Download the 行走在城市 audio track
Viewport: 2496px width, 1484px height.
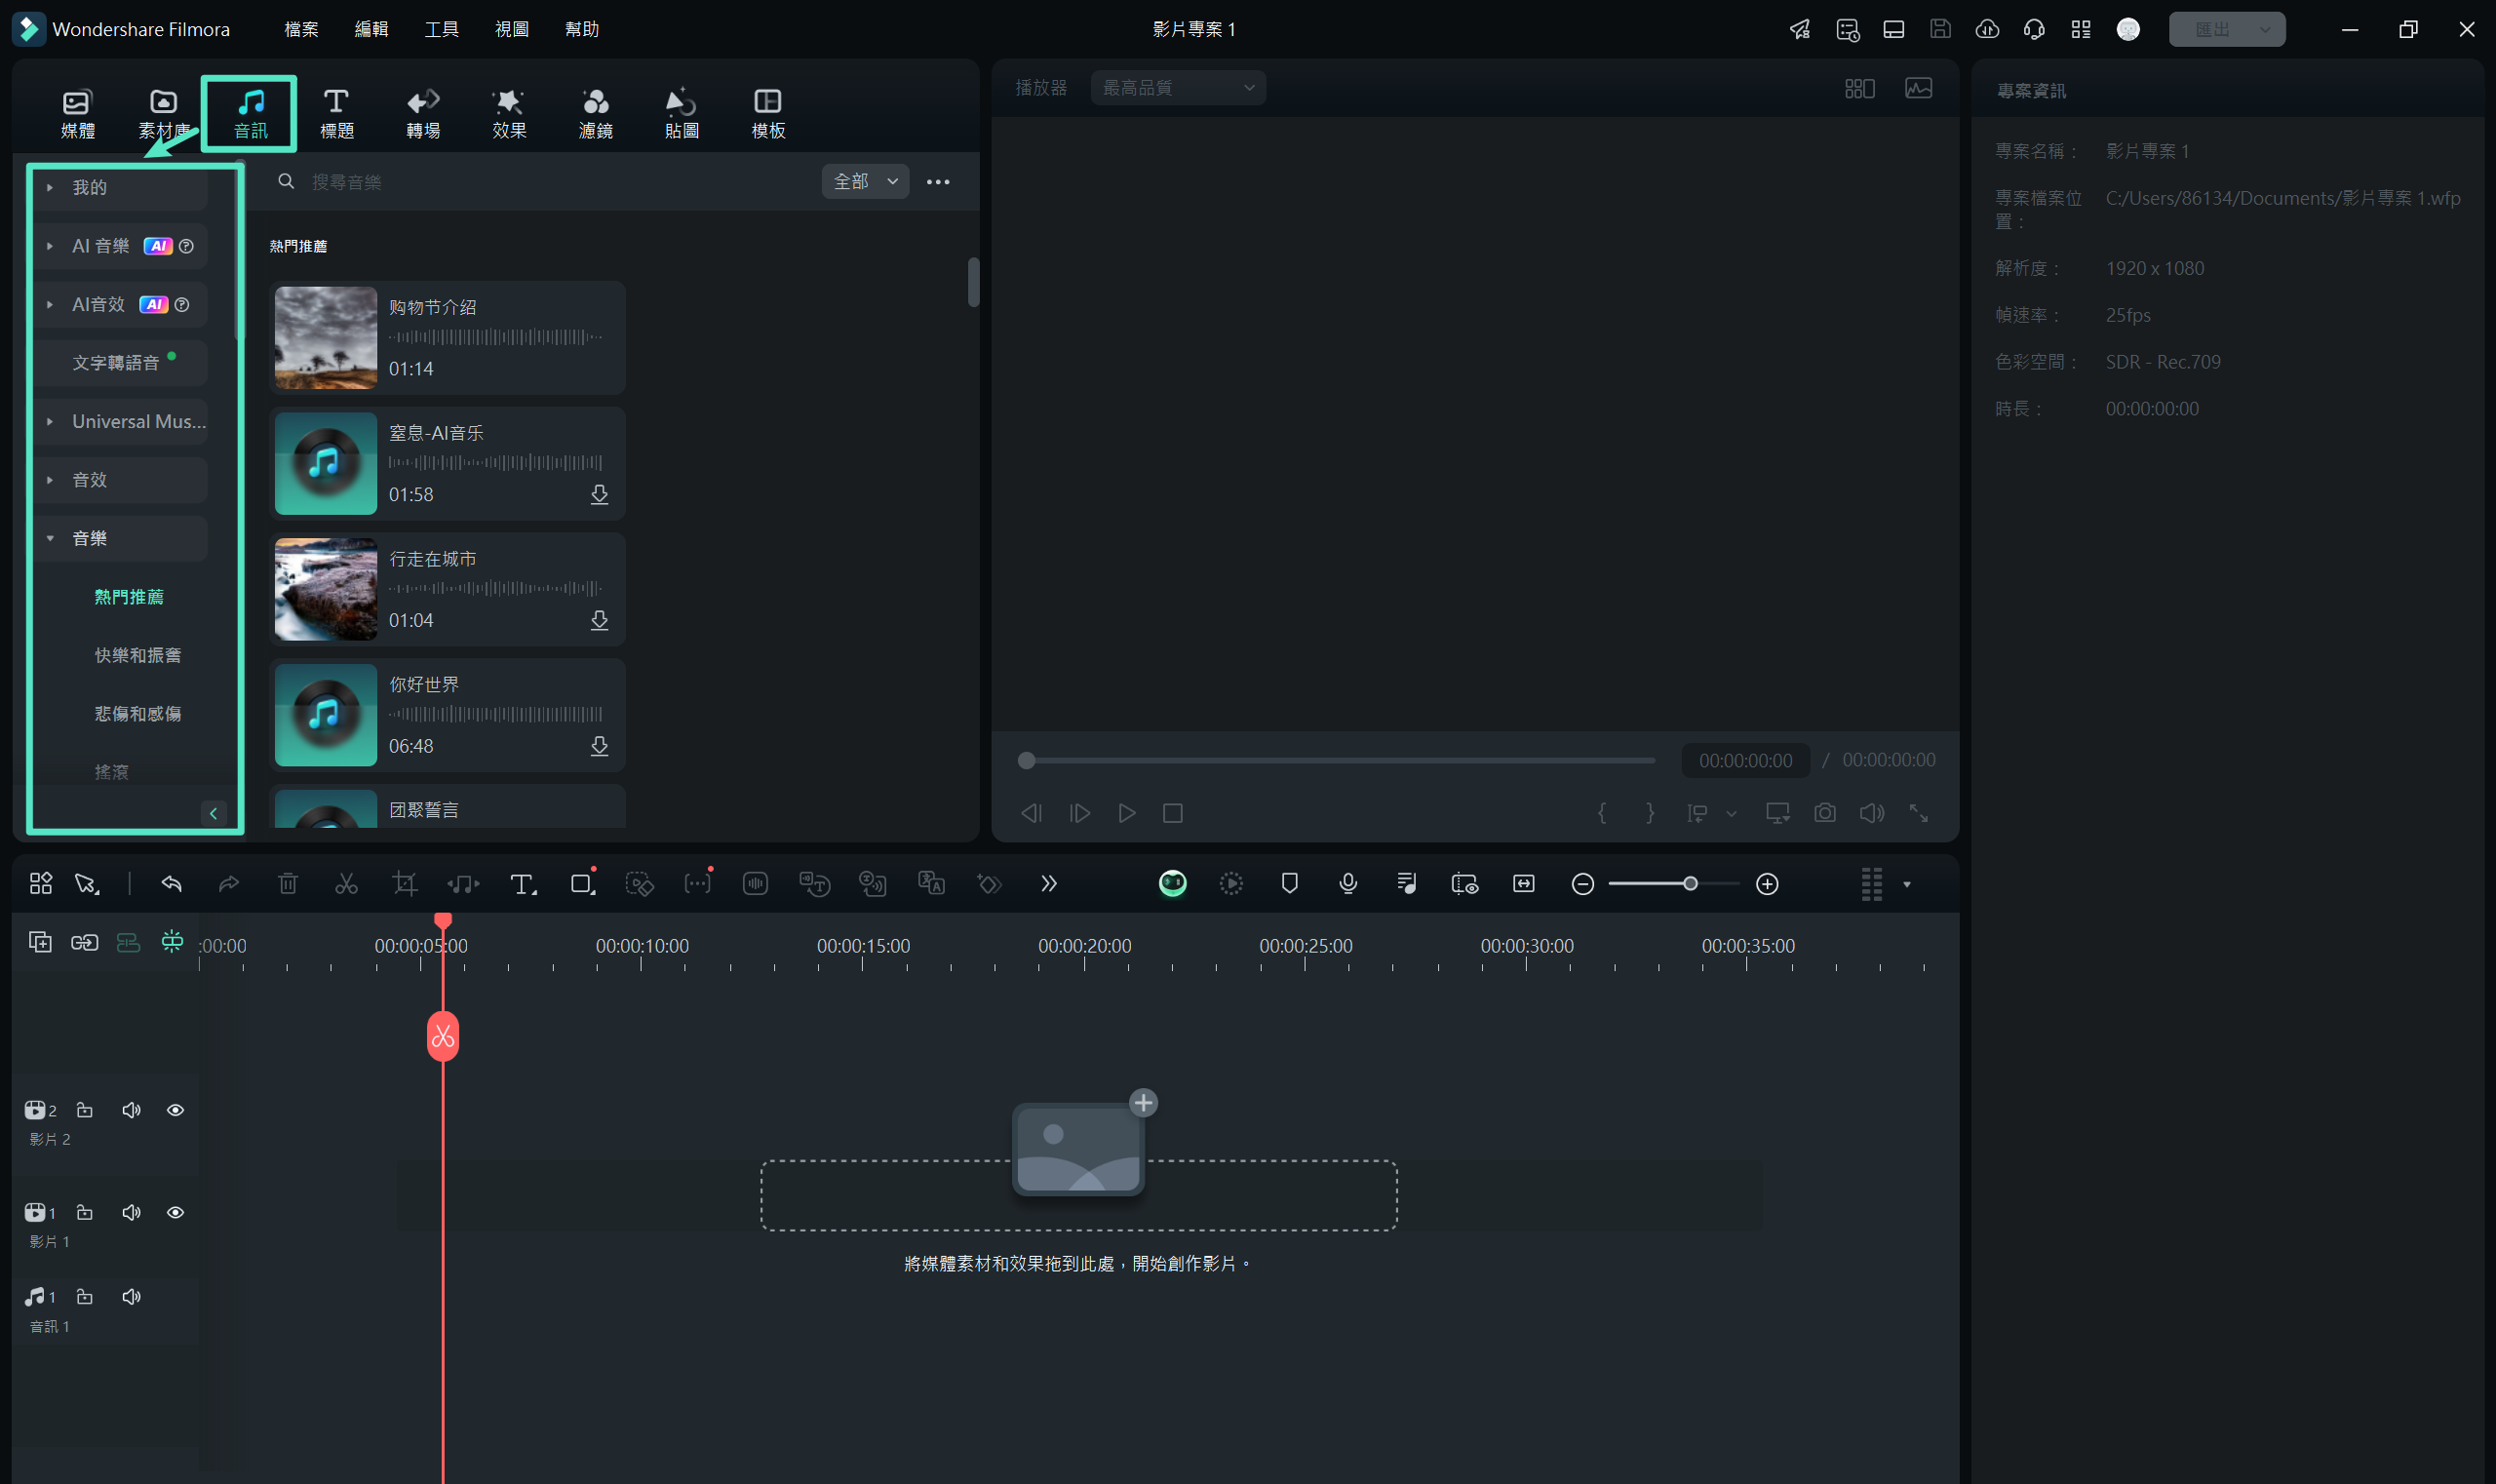click(599, 620)
